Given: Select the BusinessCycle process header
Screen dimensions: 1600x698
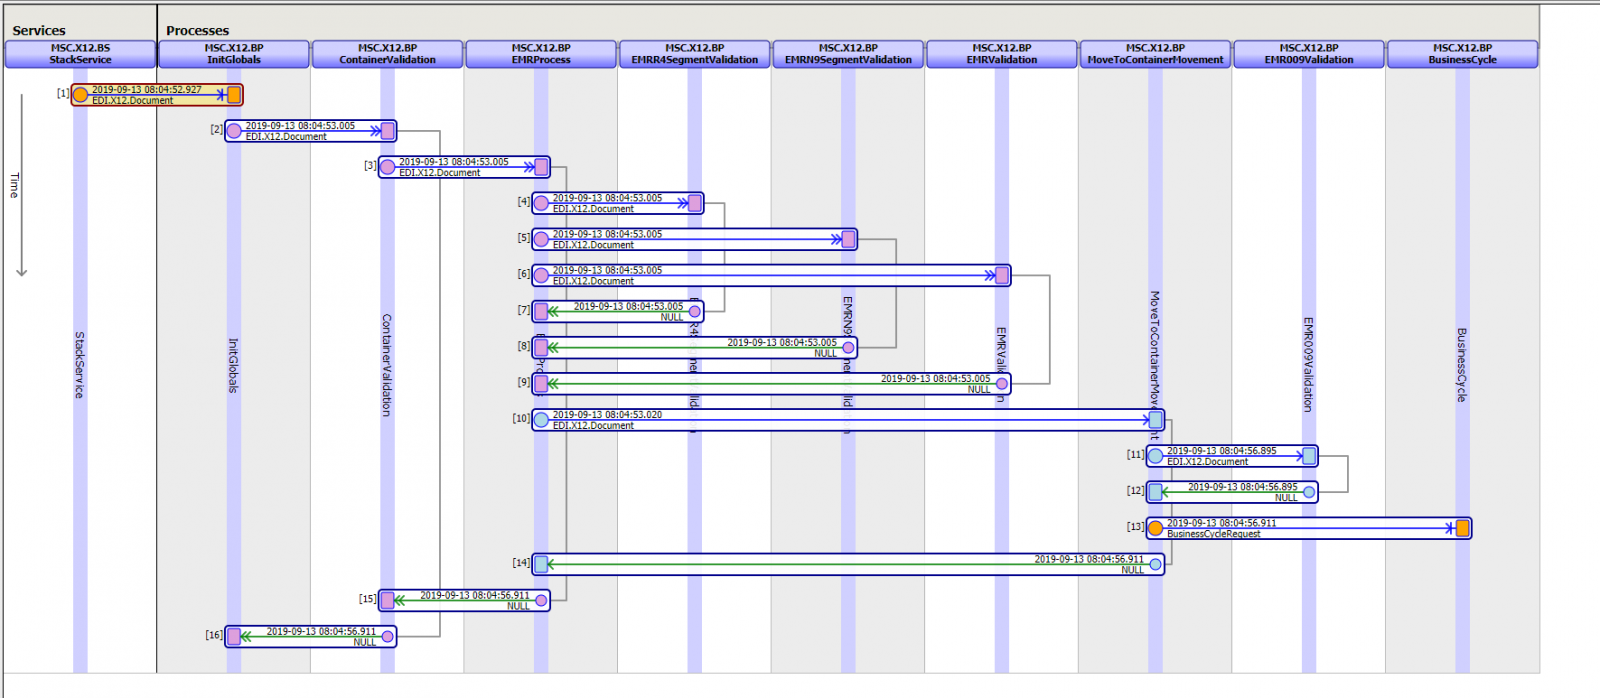Looking at the screenshot, I should pos(1462,54).
